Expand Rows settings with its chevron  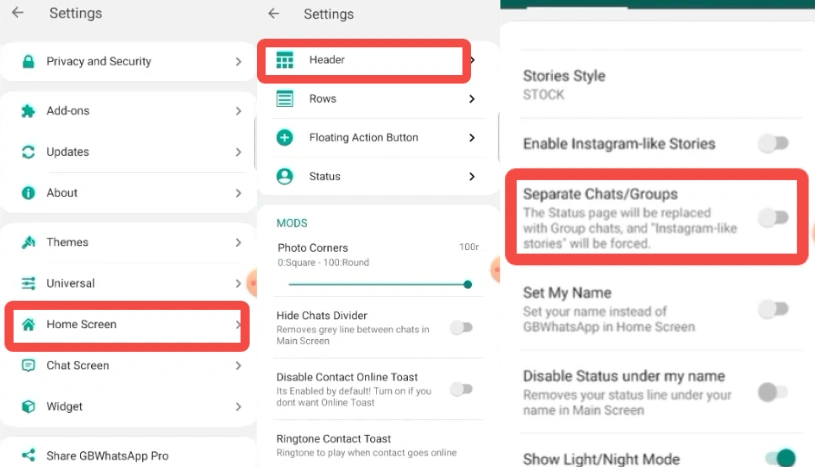pyautogui.click(x=471, y=99)
